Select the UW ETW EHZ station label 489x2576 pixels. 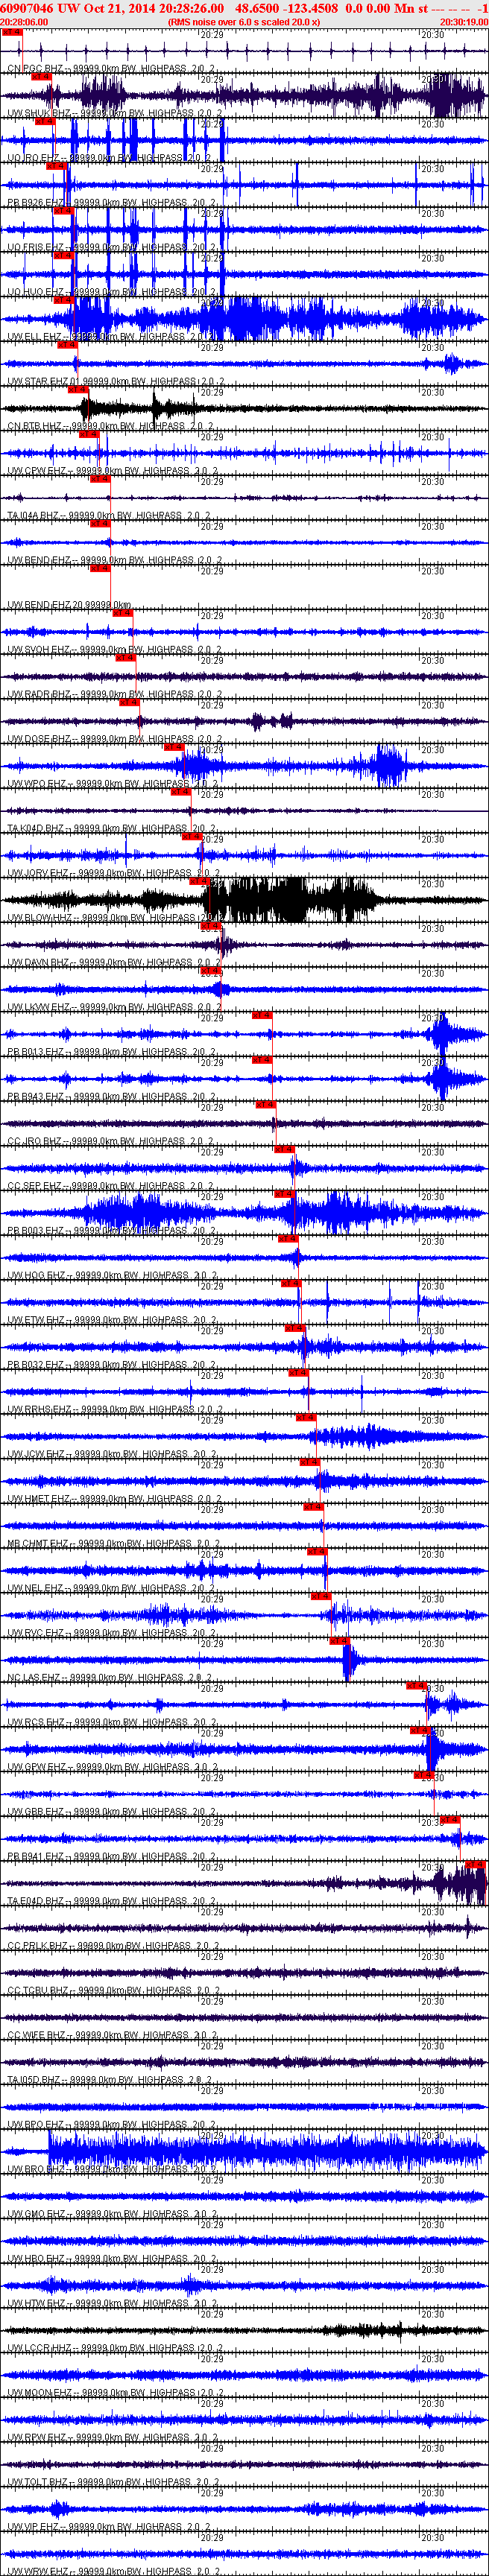tap(112, 1321)
